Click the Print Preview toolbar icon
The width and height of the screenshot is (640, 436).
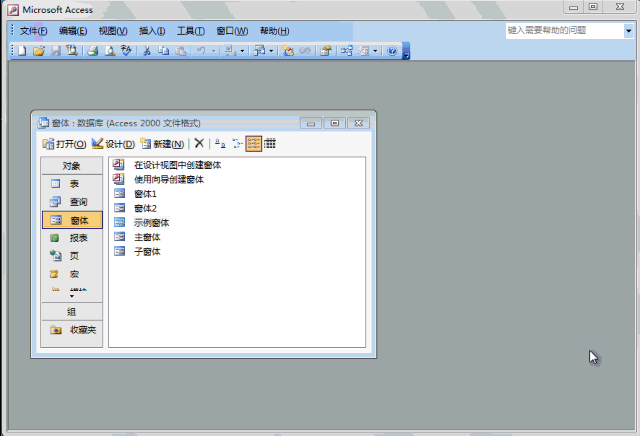109,51
